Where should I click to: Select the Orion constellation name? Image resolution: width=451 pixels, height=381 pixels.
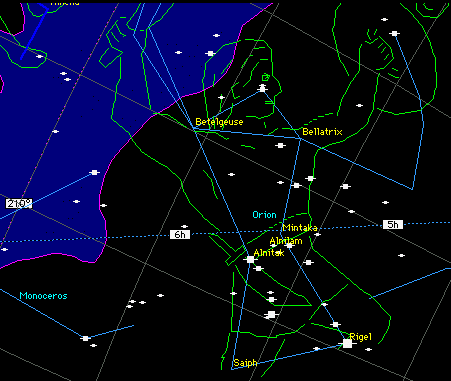pos(264,215)
